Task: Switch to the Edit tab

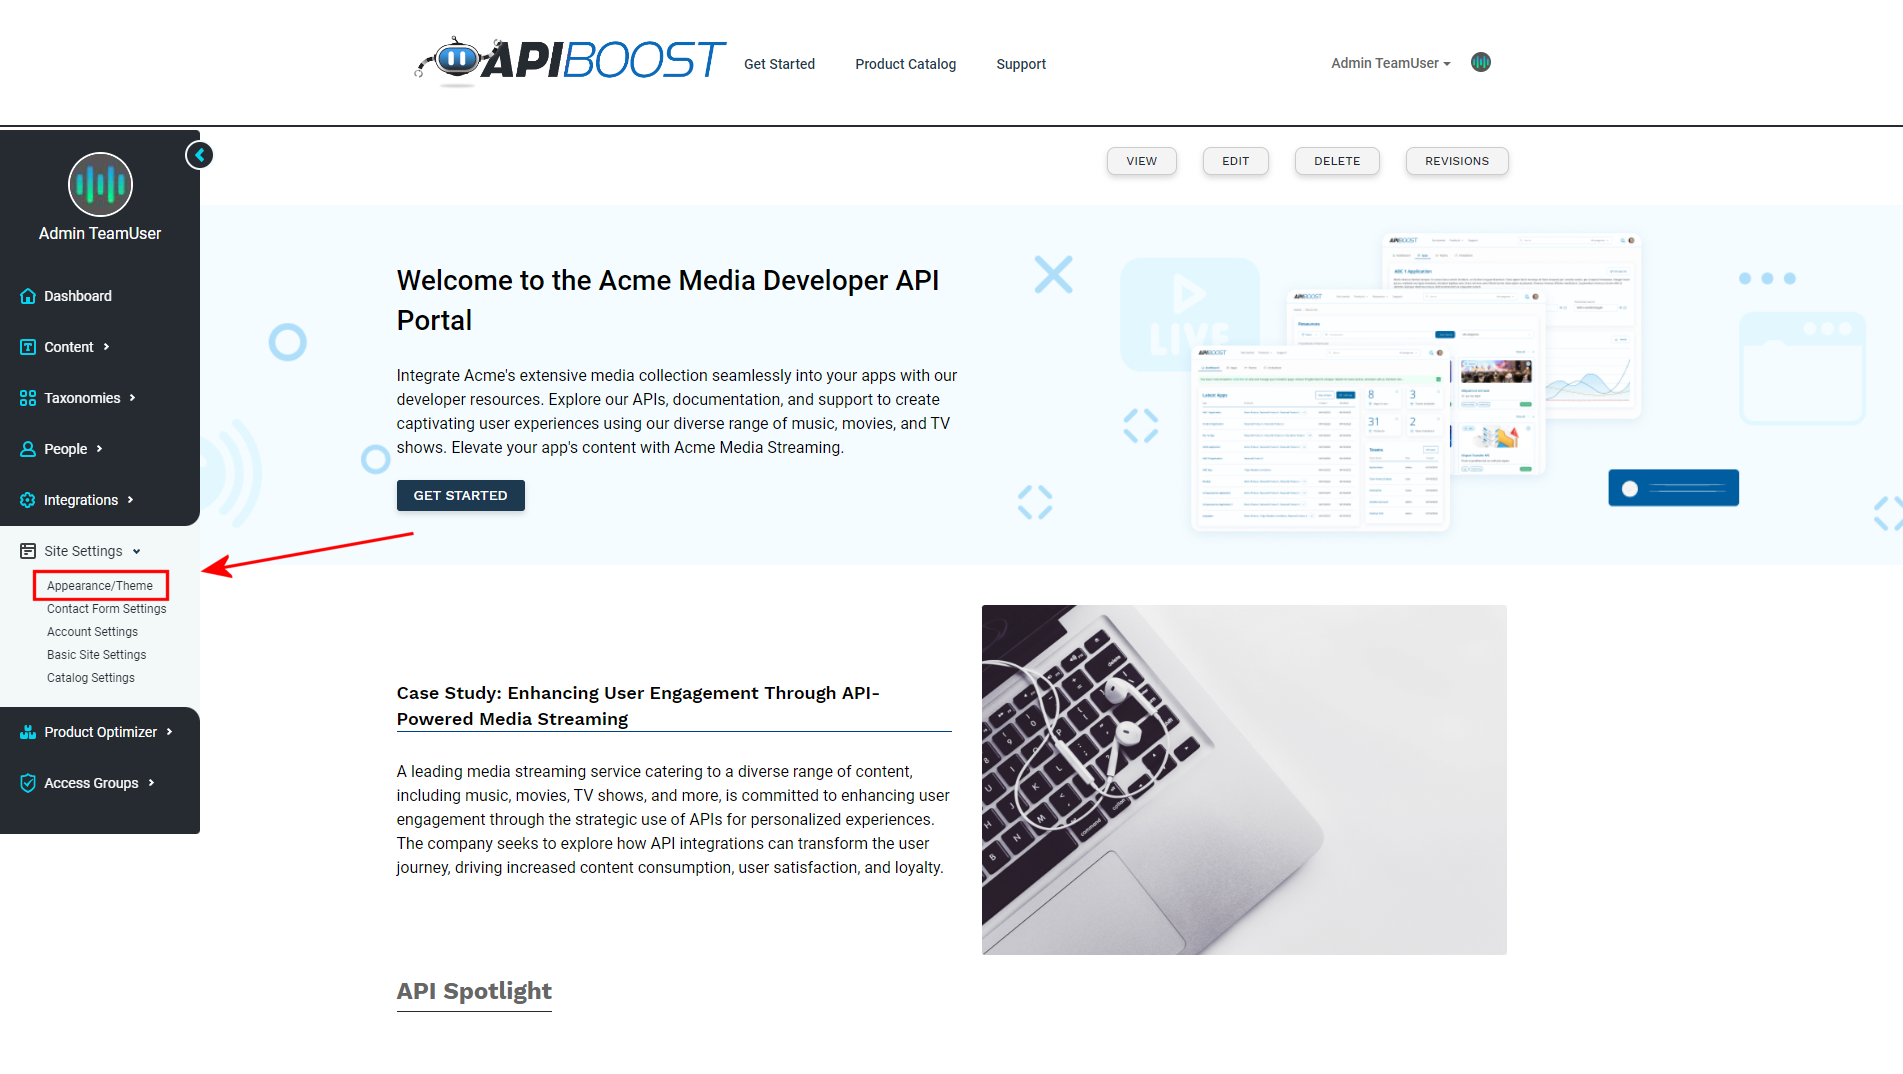Action: click(x=1235, y=161)
